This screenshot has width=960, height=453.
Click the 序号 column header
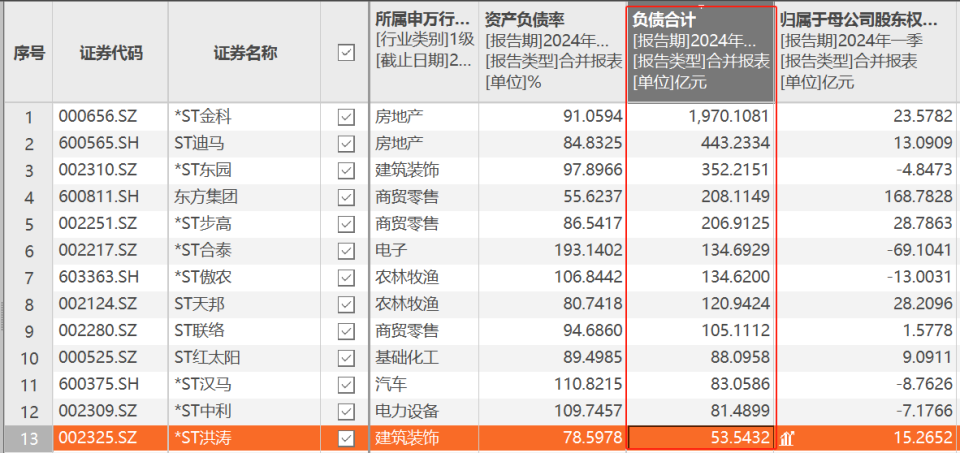pyautogui.click(x=28, y=53)
